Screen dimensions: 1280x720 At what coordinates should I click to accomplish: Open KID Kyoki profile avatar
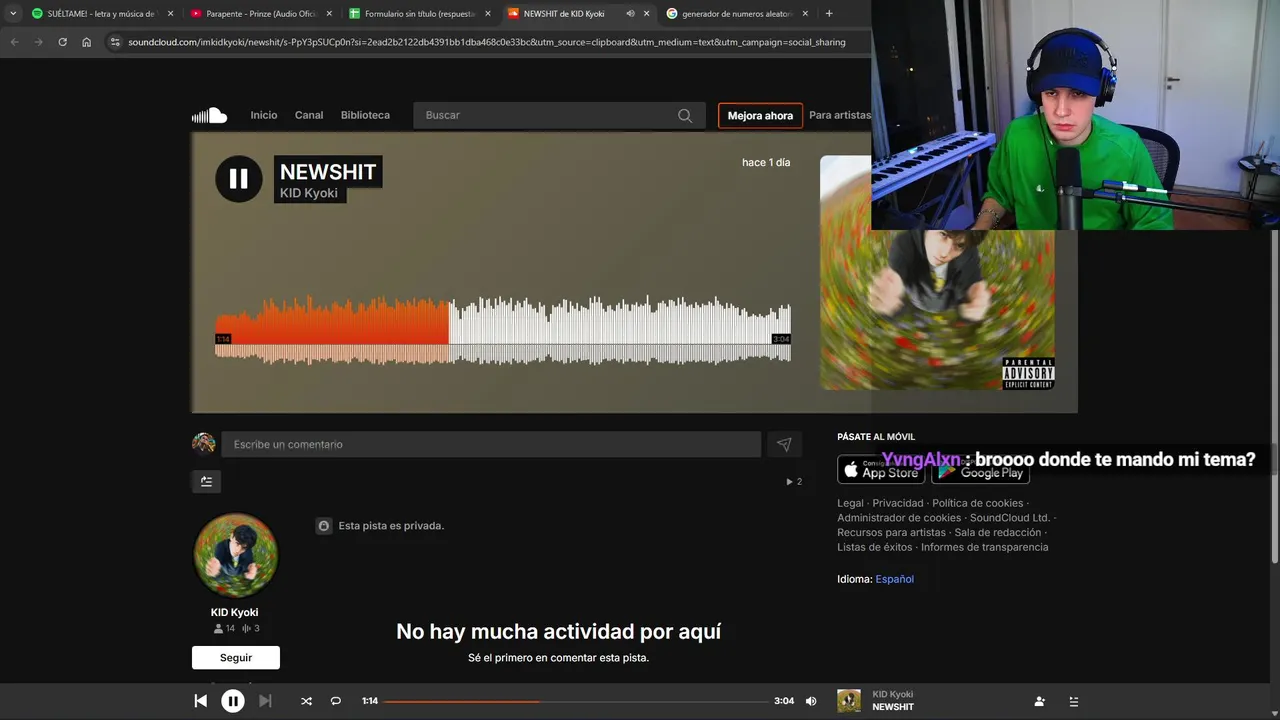pyautogui.click(x=236, y=556)
